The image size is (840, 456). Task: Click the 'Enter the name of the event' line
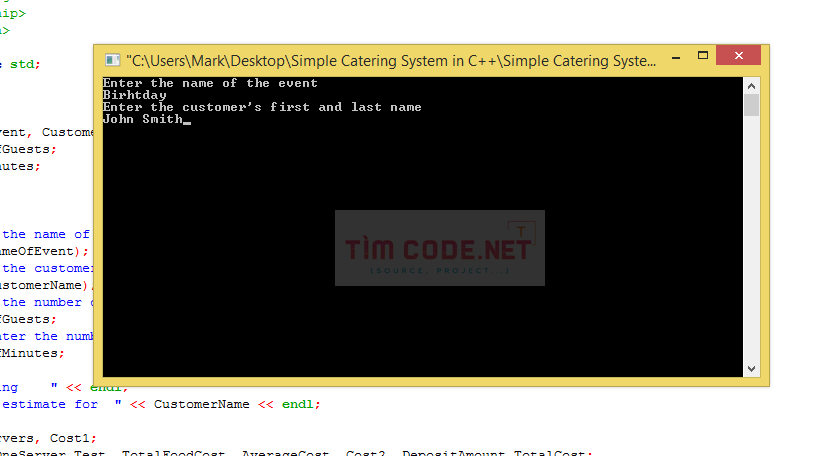click(210, 83)
